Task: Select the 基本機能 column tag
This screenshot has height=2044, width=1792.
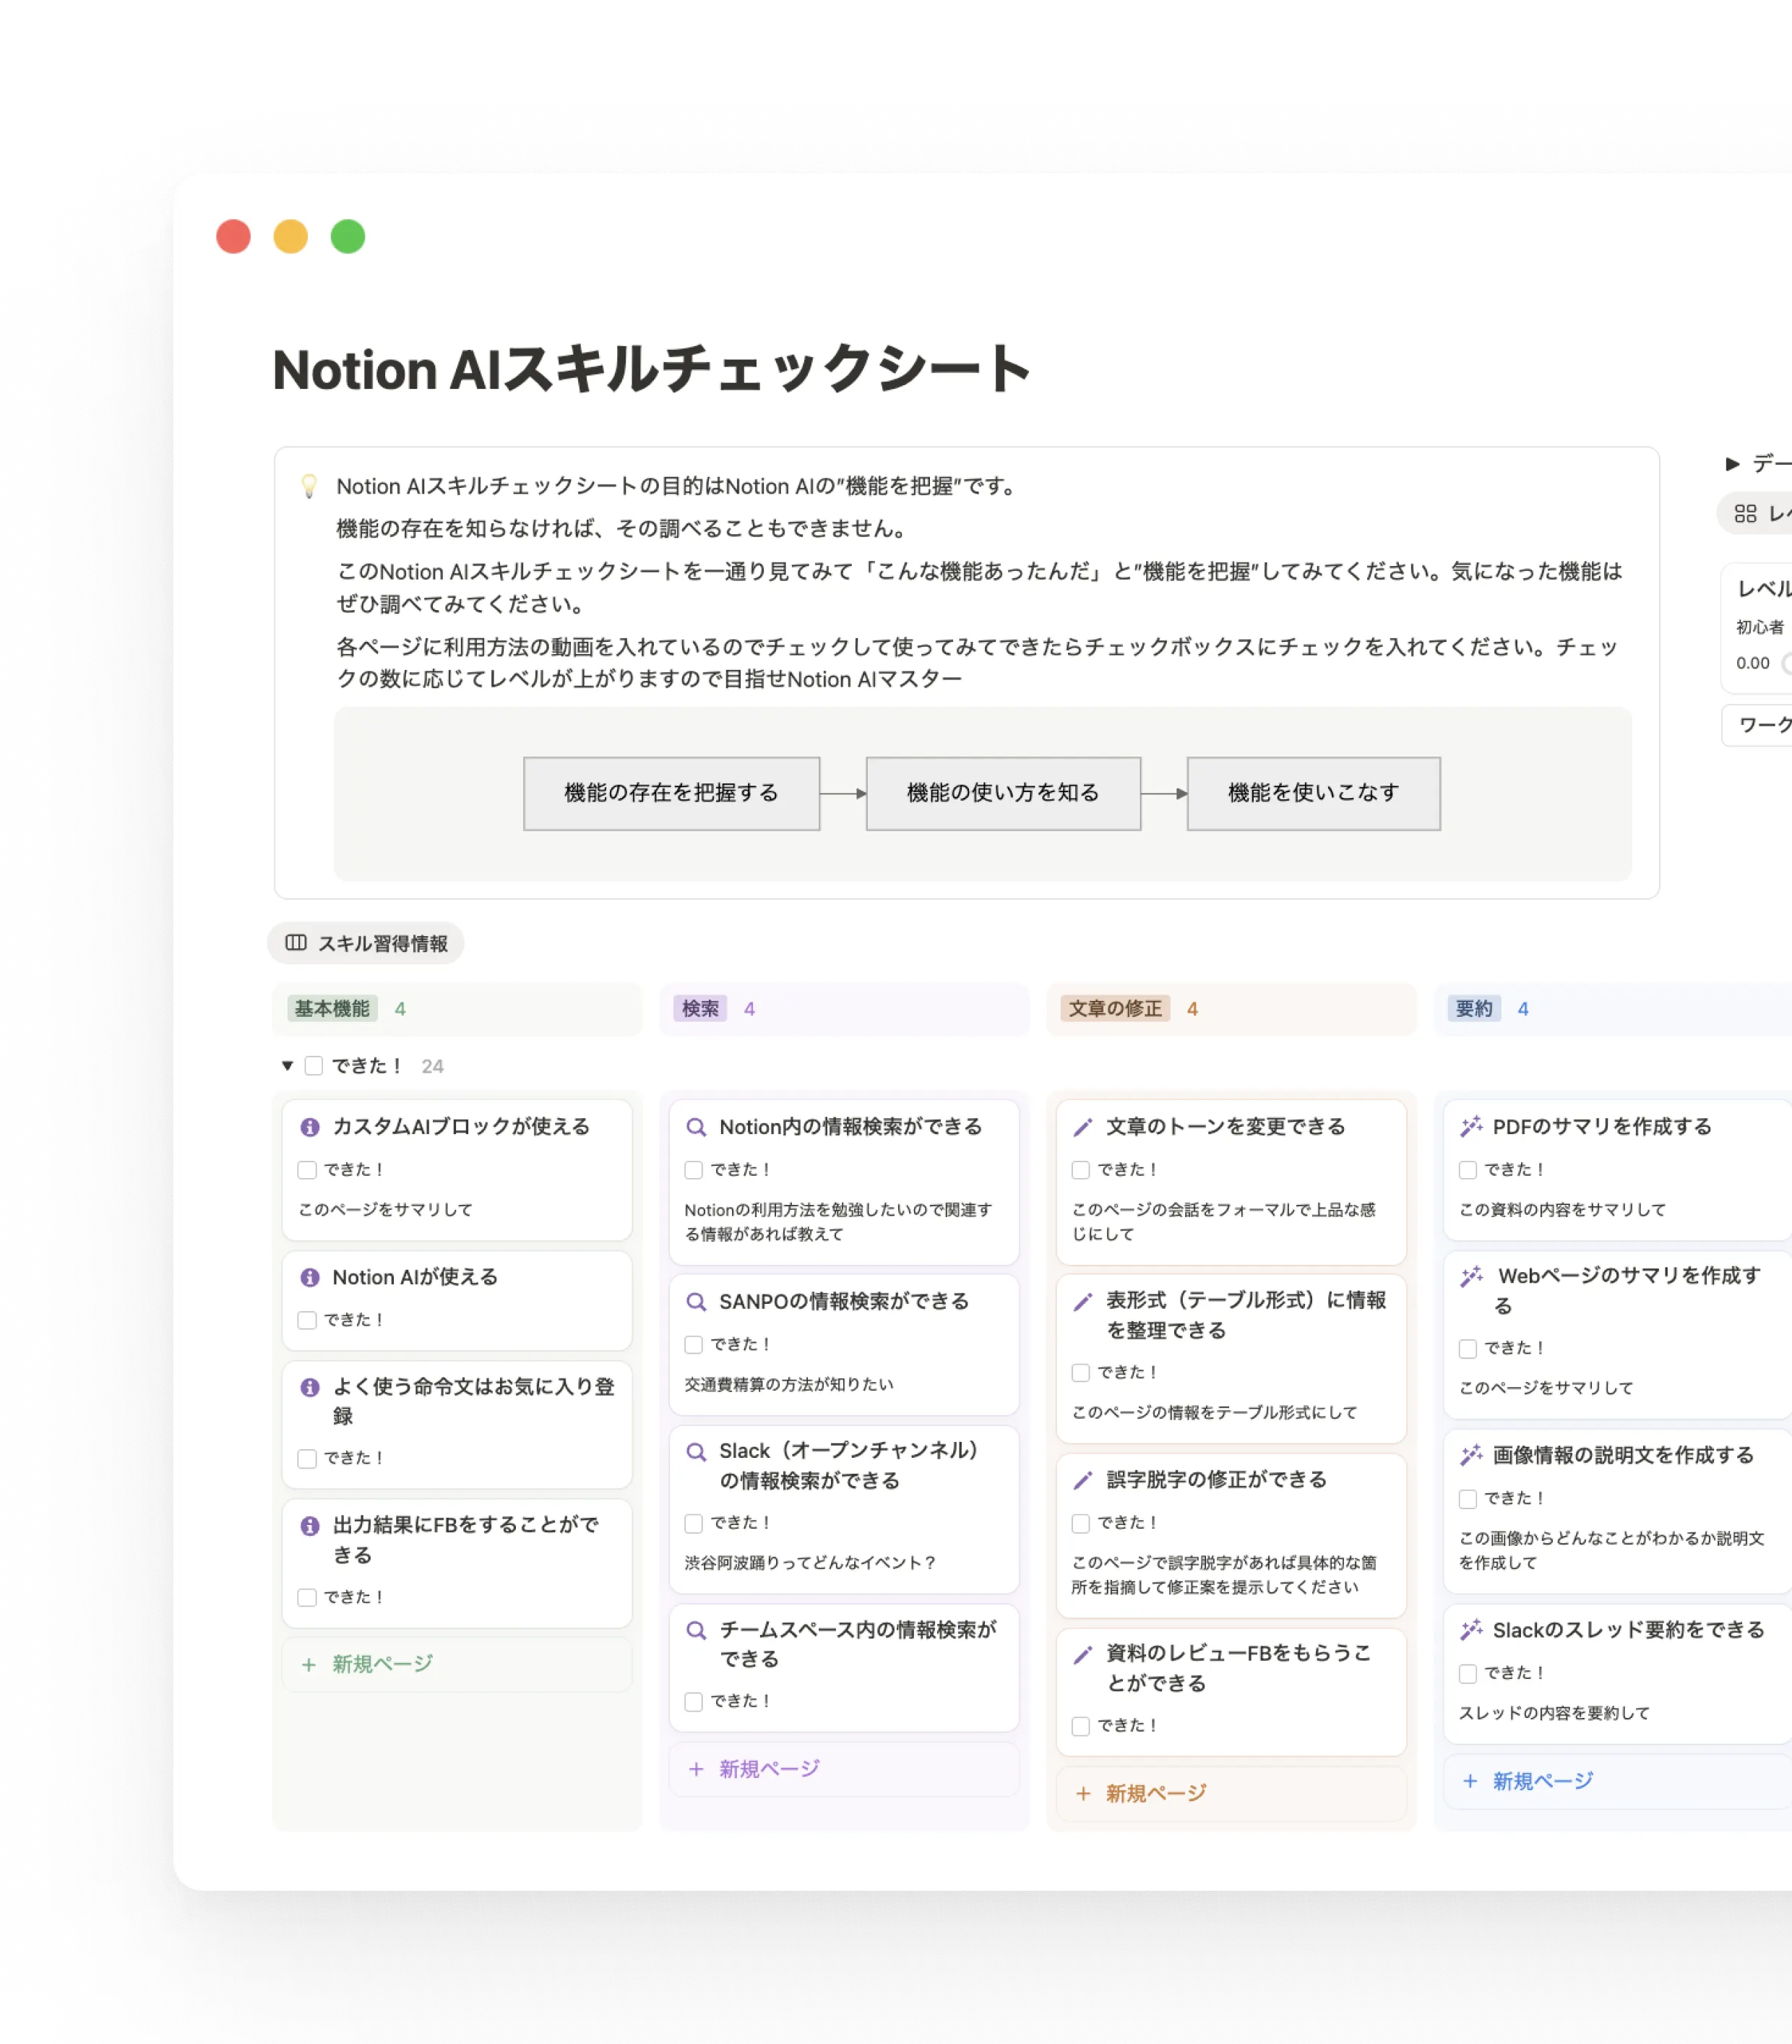Action: pyautogui.click(x=332, y=1009)
